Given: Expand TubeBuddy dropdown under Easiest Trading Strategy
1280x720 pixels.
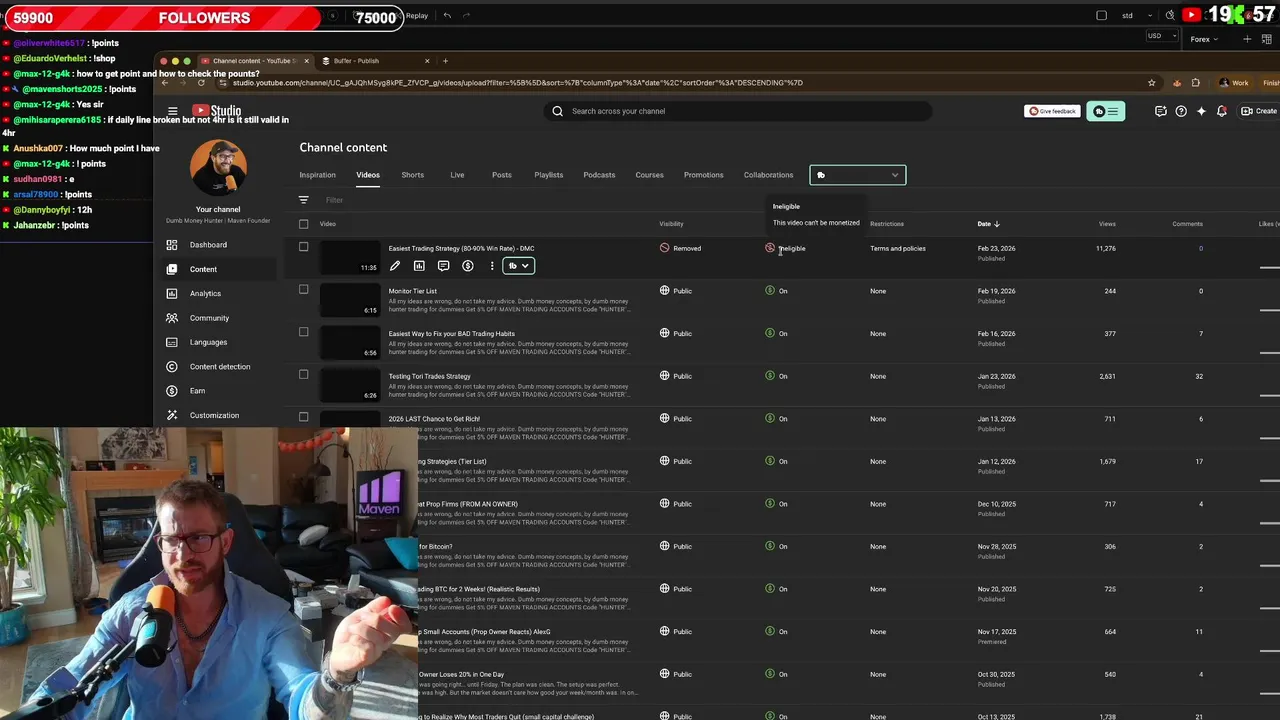Looking at the screenshot, I should click(x=518, y=266).
